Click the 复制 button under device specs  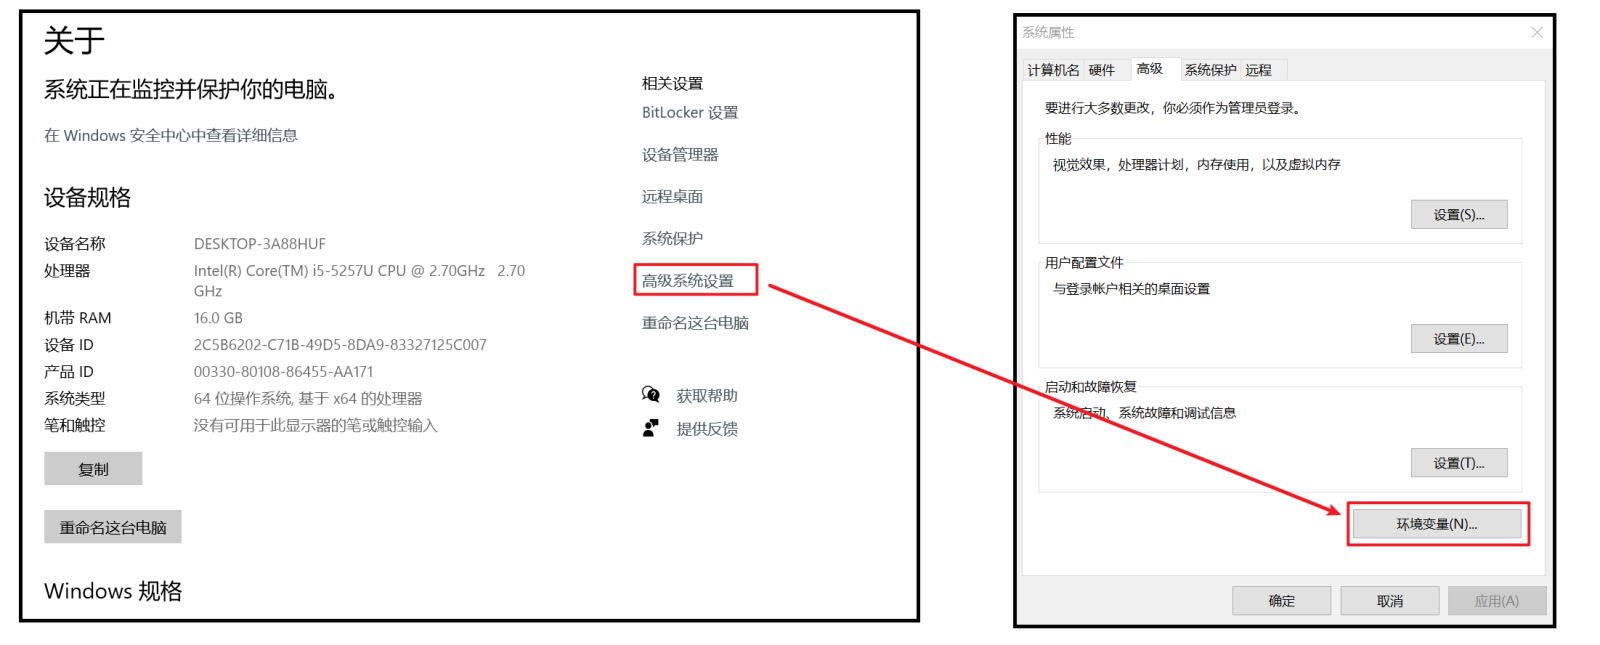point(93,469)
